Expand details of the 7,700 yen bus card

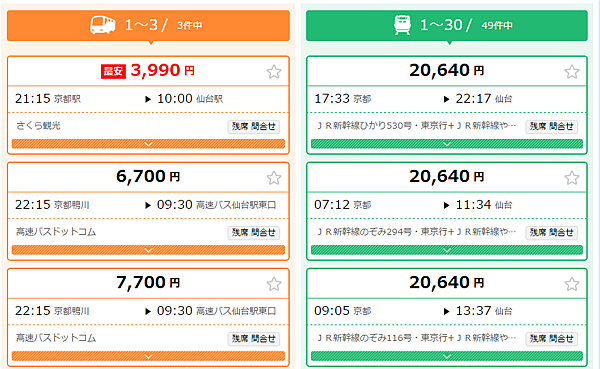point(148,356)
